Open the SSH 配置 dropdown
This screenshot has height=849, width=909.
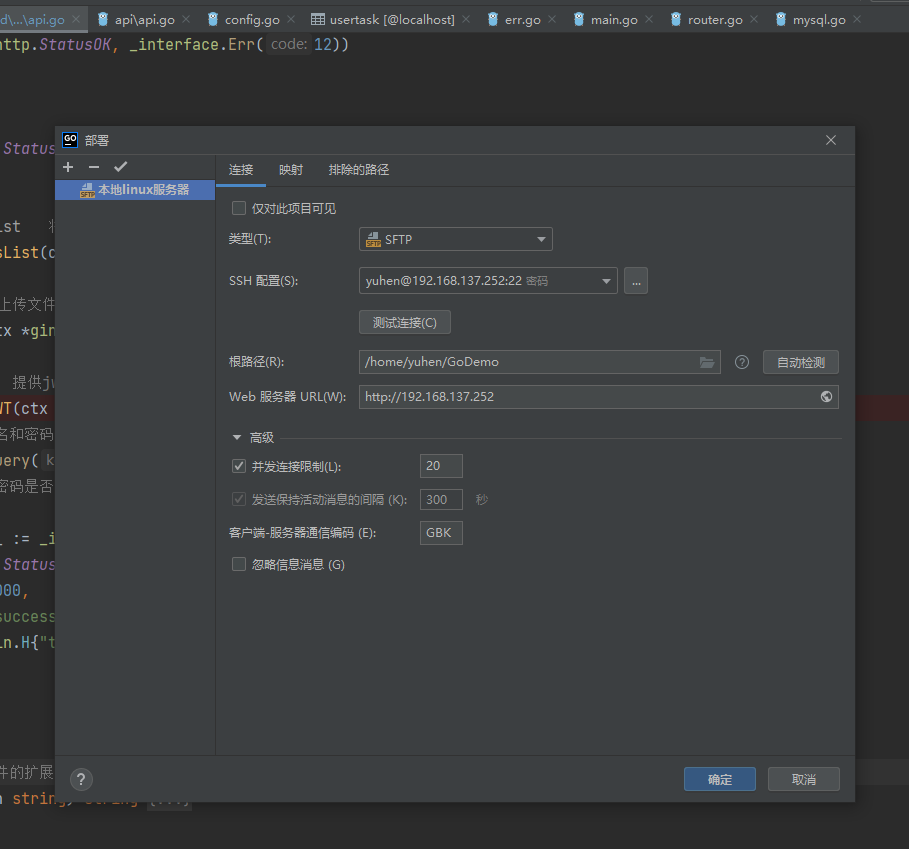(488, 280)
